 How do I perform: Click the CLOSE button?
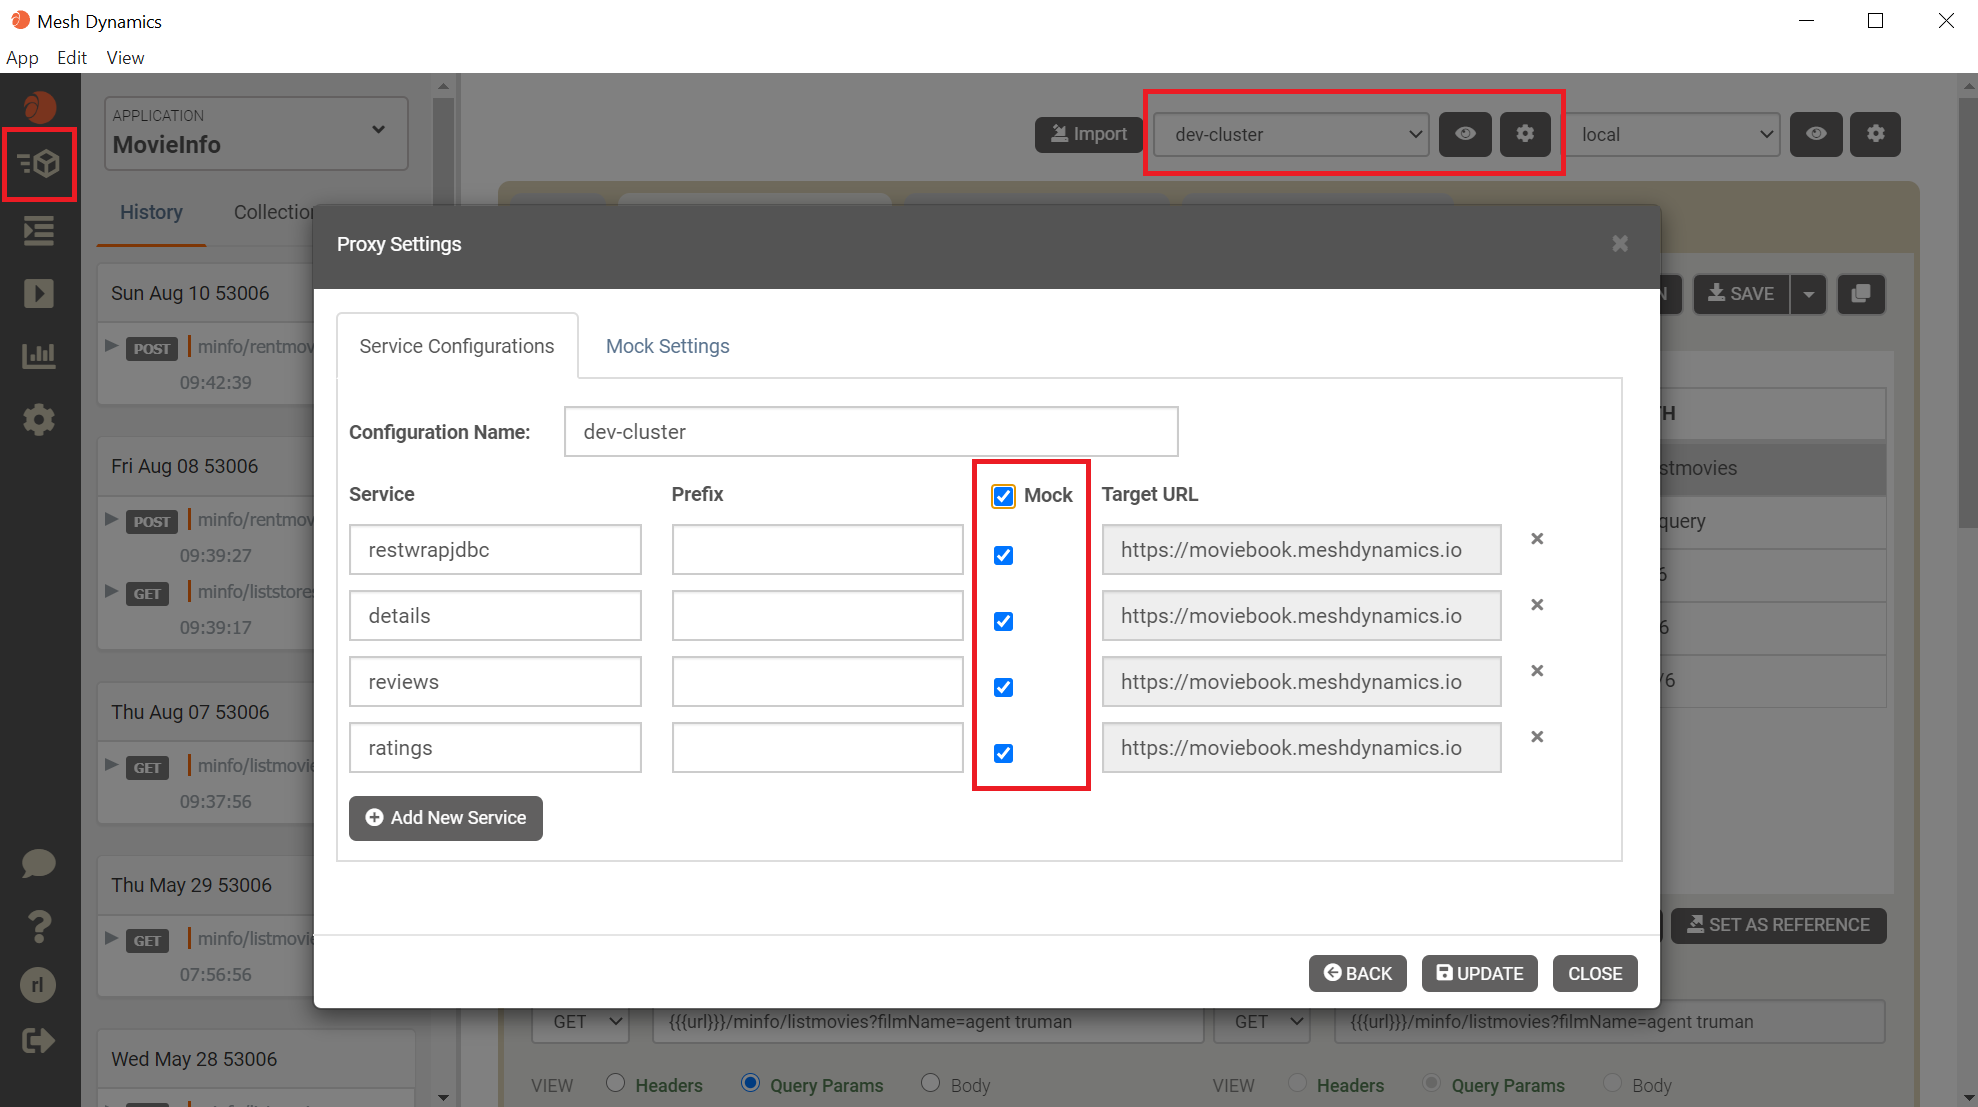pos(1595,974)
